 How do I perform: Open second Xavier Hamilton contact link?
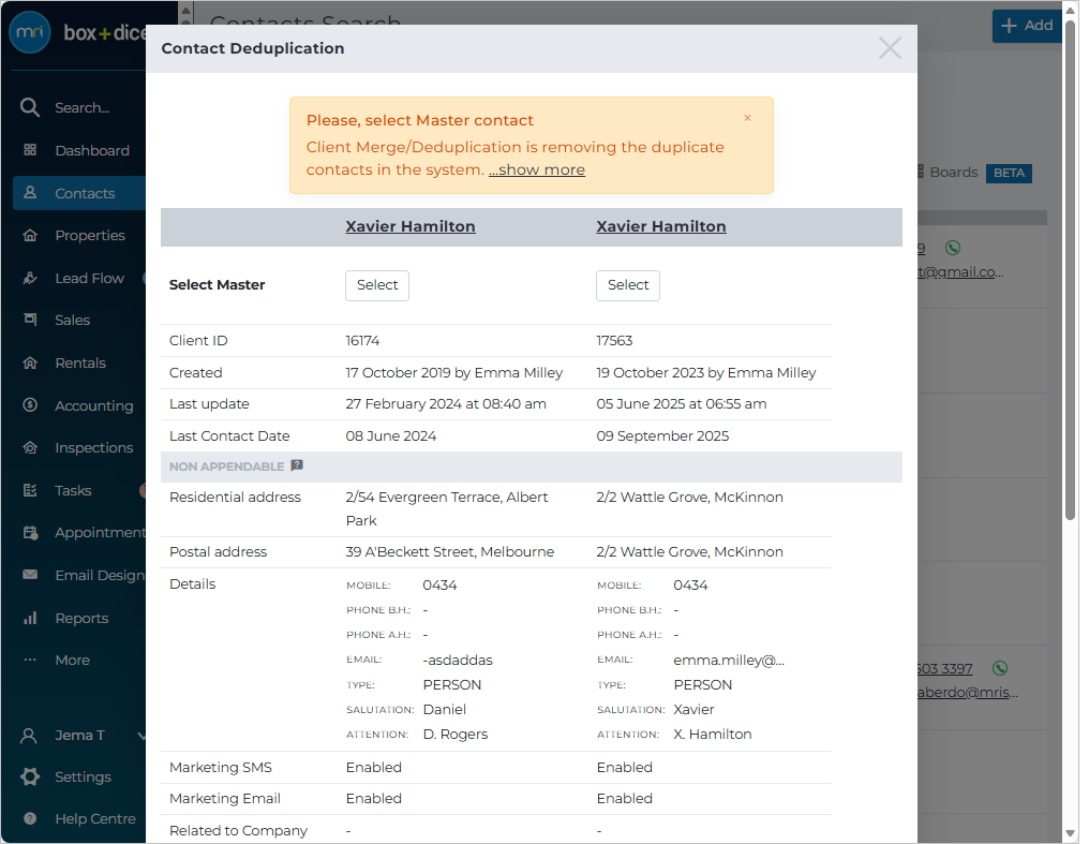(x=661, y=227)
